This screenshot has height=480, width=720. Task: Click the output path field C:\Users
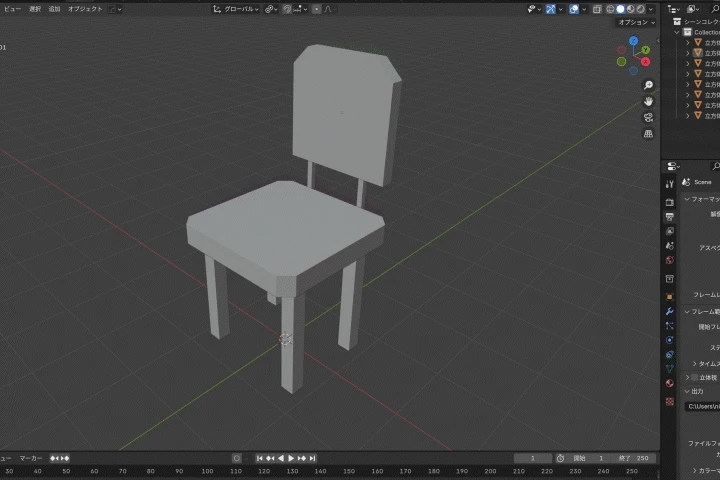pos(702,406)
